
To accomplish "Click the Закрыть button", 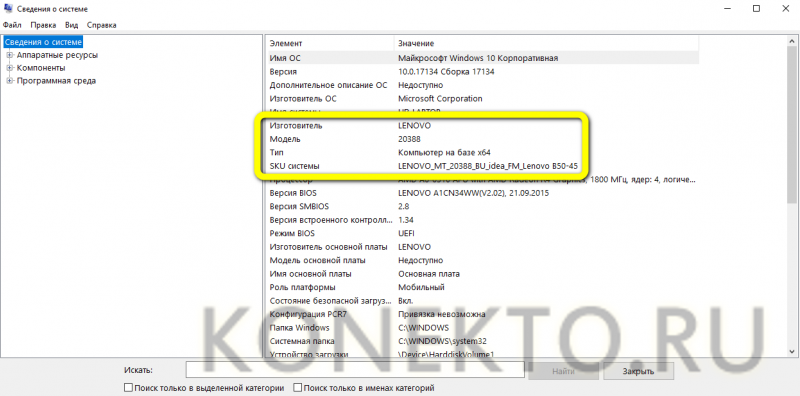I will tap(638, 371).
